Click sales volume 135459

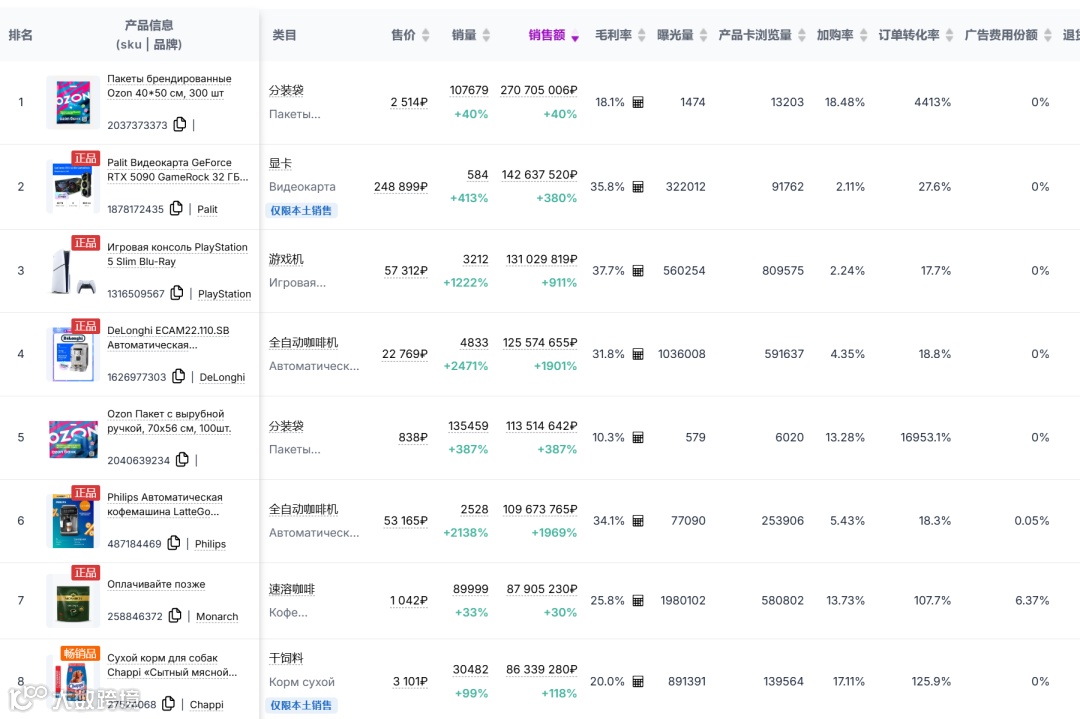(468, 426)
